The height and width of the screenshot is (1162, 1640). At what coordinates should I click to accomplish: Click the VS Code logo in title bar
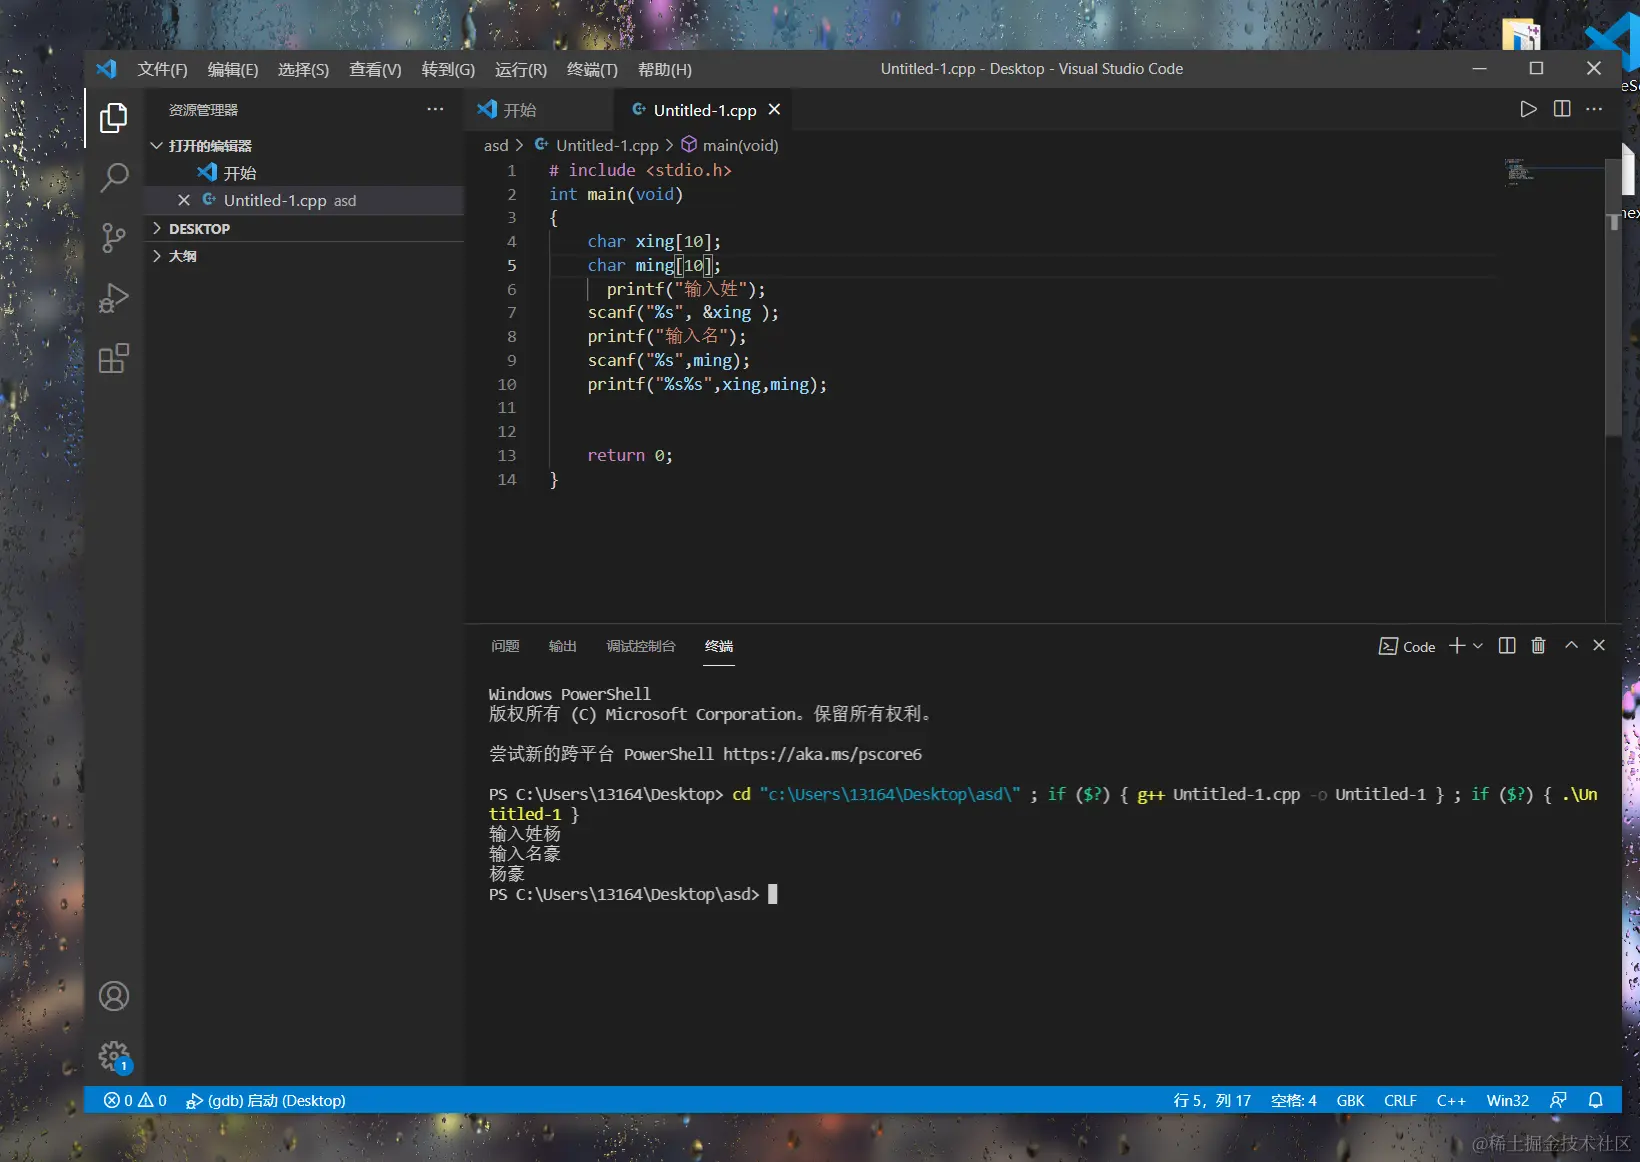click(106, 69)
